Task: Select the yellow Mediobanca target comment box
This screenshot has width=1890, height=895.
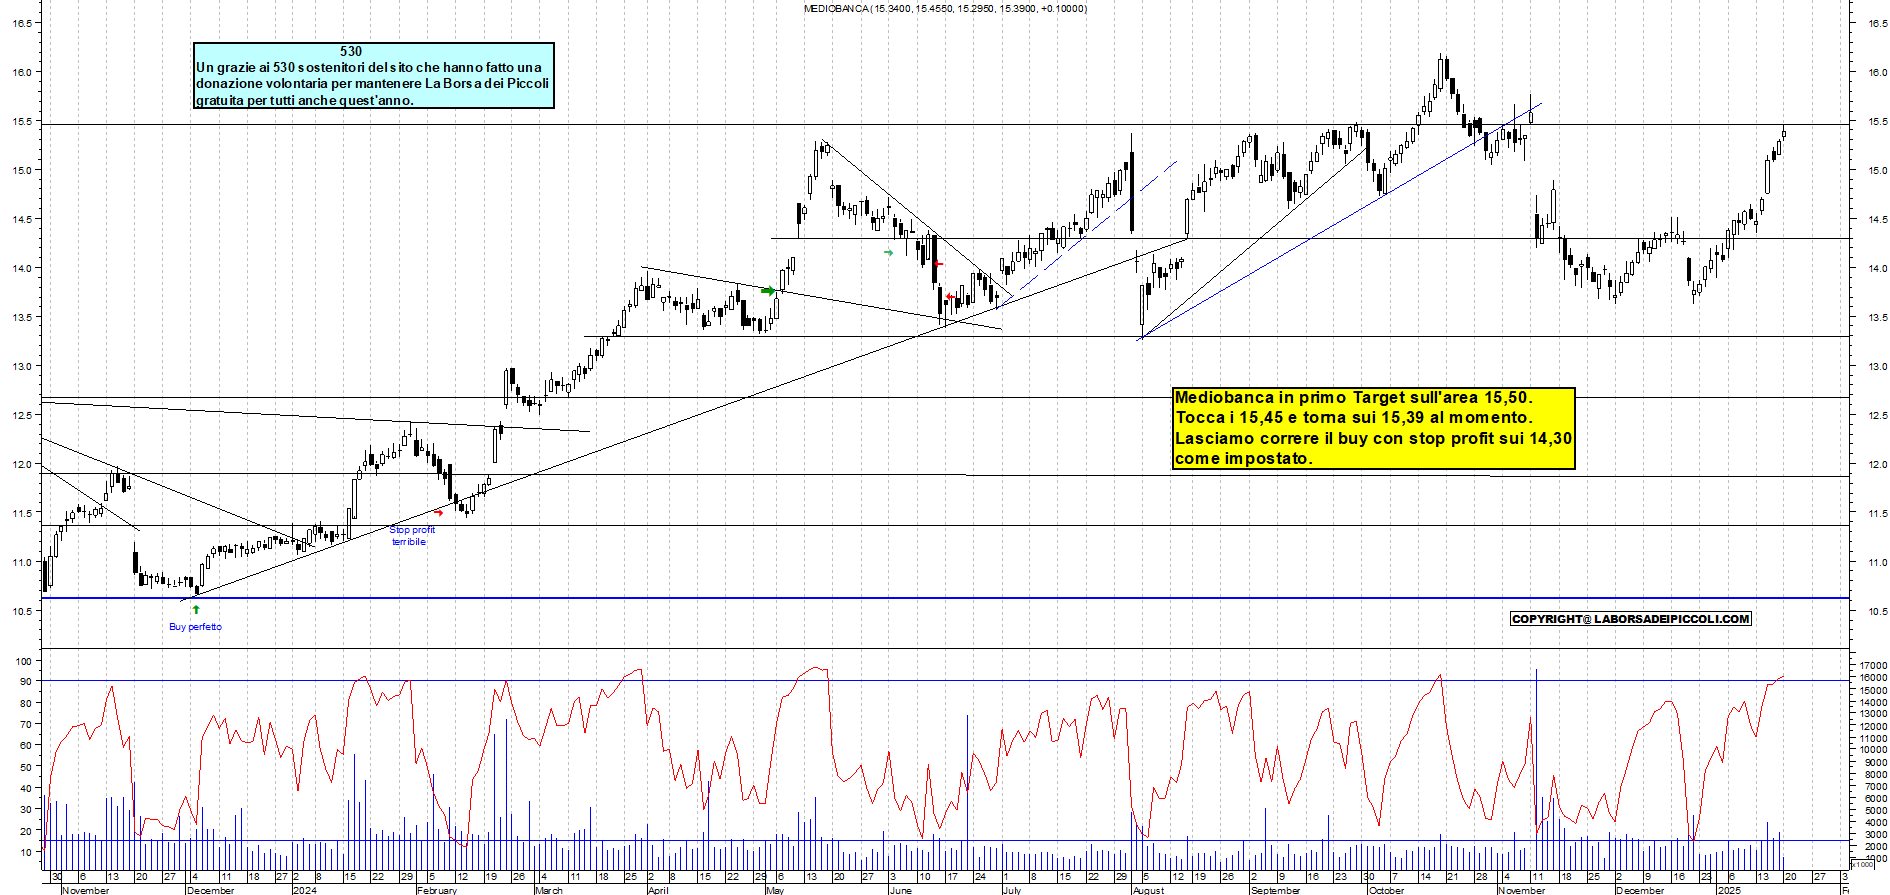Action: tap(1374, 428)
